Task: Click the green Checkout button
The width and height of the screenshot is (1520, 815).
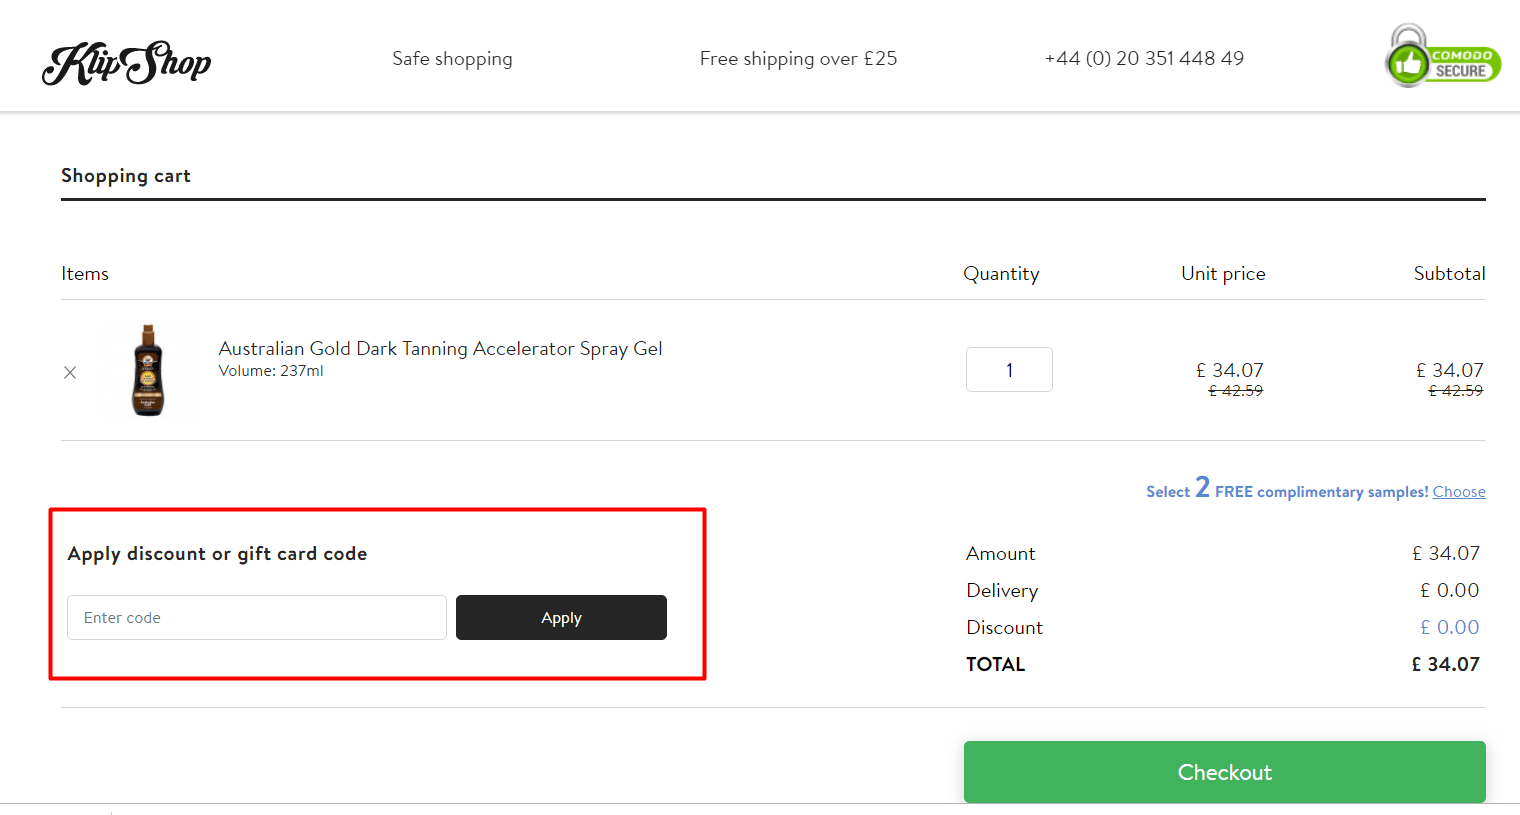Action: pyautogui.click(x=1224, y=771)
